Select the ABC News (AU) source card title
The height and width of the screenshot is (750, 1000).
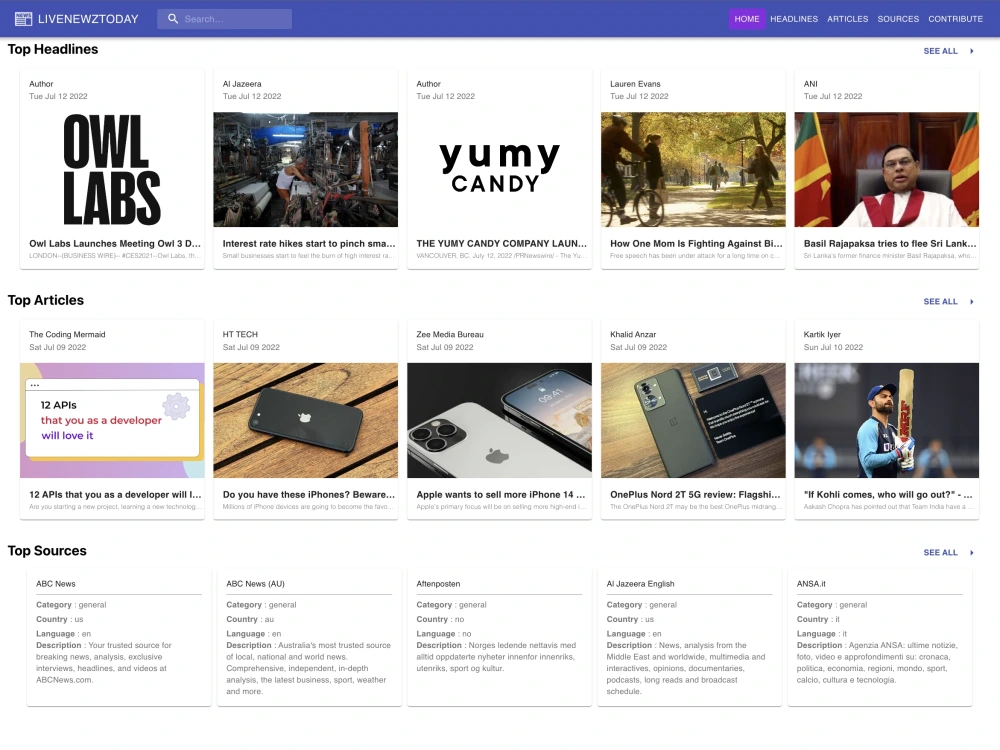tap(255, 584)
